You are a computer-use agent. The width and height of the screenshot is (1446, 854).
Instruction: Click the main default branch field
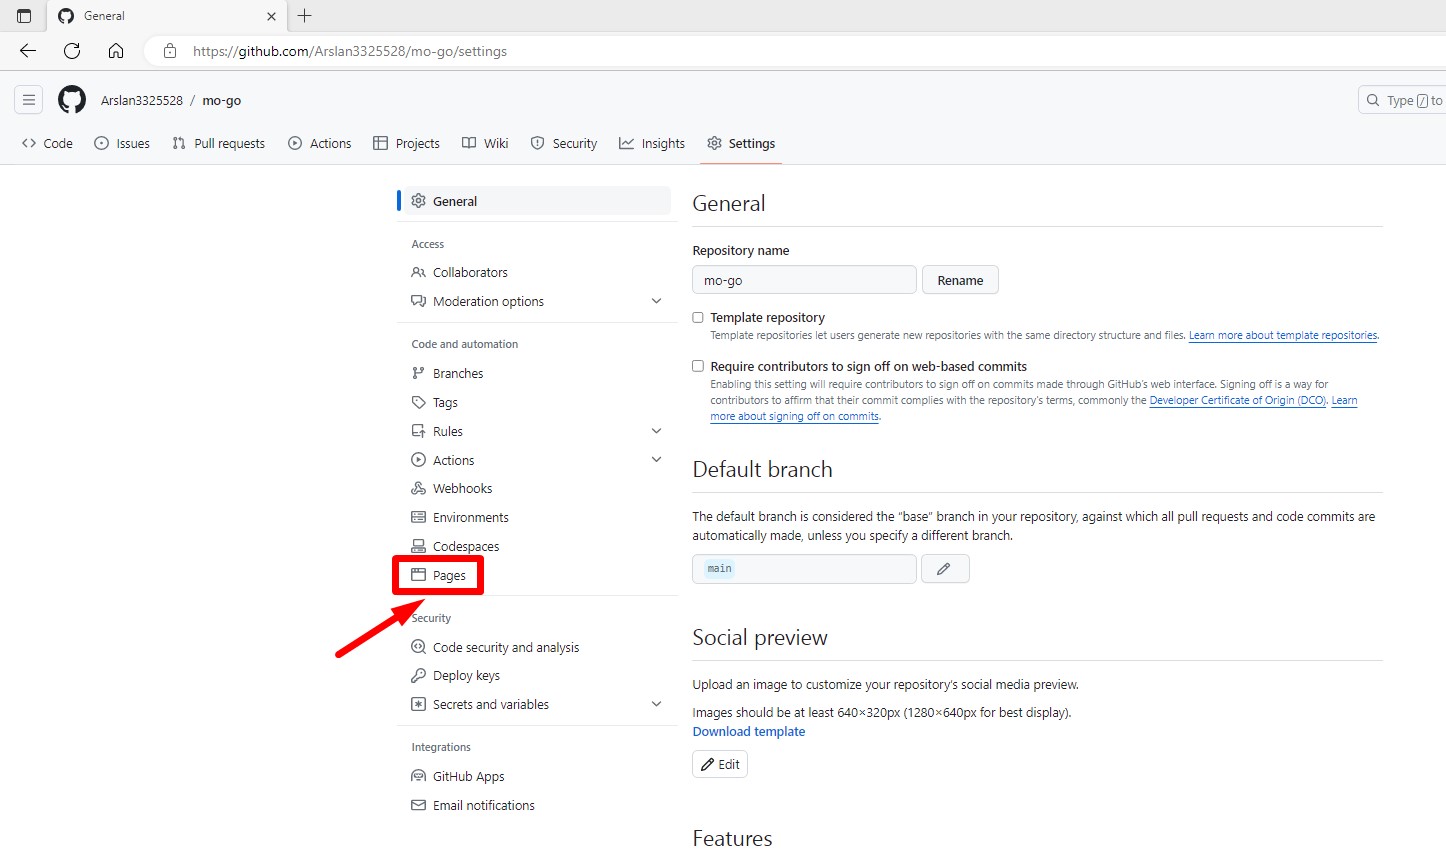point(804,569)
